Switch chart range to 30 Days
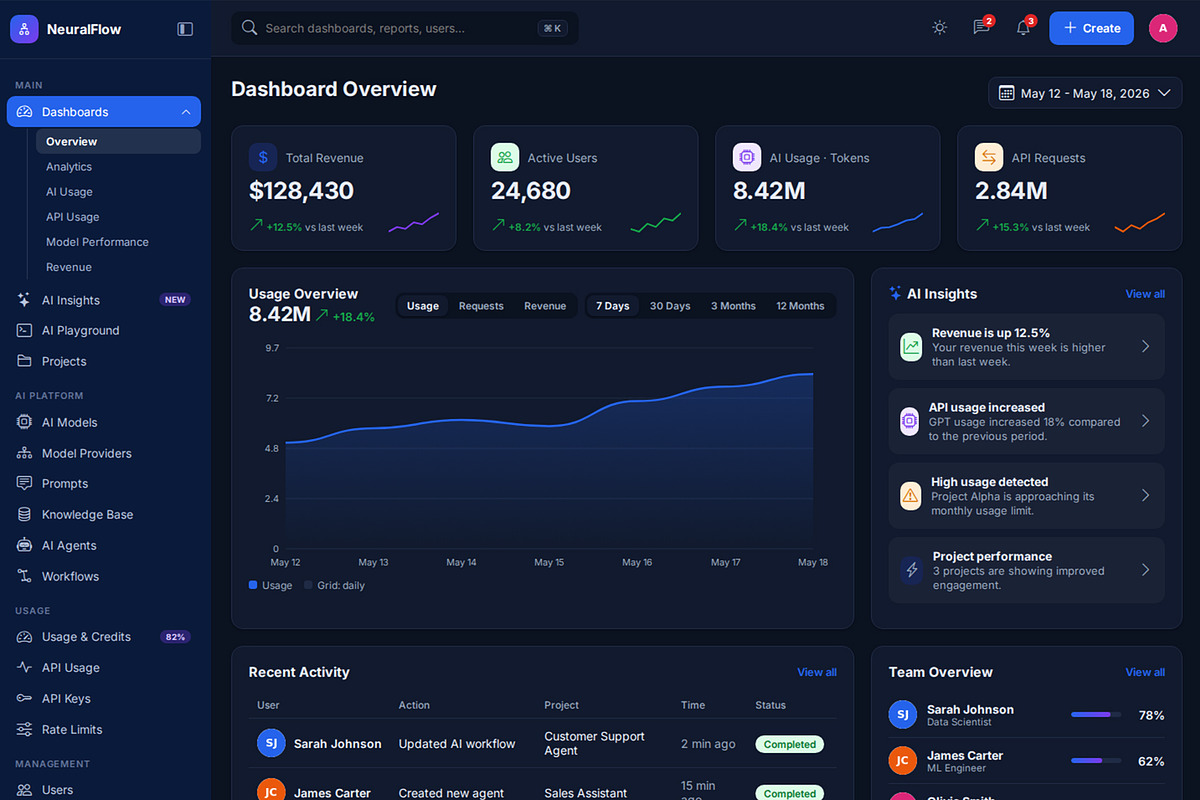1200x800 pixels. [x=670, y=306]
